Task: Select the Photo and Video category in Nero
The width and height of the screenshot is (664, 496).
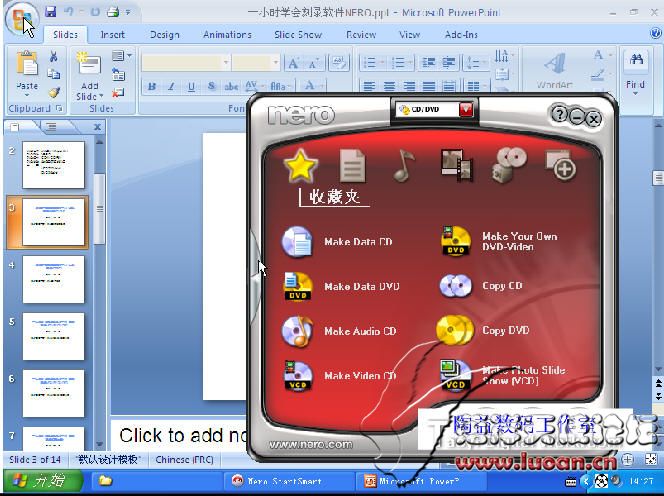Action: (456, 166)
